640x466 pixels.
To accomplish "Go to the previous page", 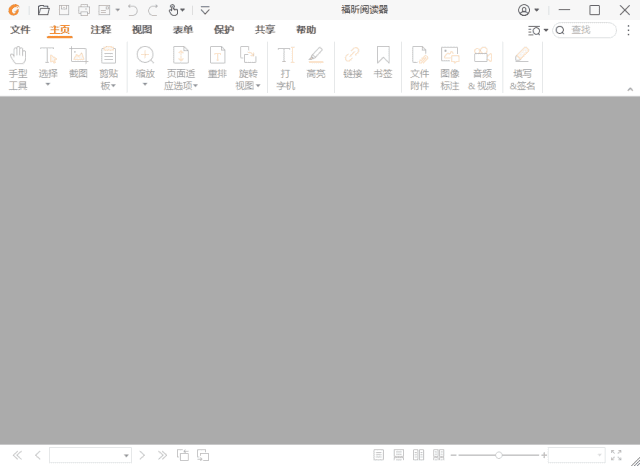I will [38, 455].
